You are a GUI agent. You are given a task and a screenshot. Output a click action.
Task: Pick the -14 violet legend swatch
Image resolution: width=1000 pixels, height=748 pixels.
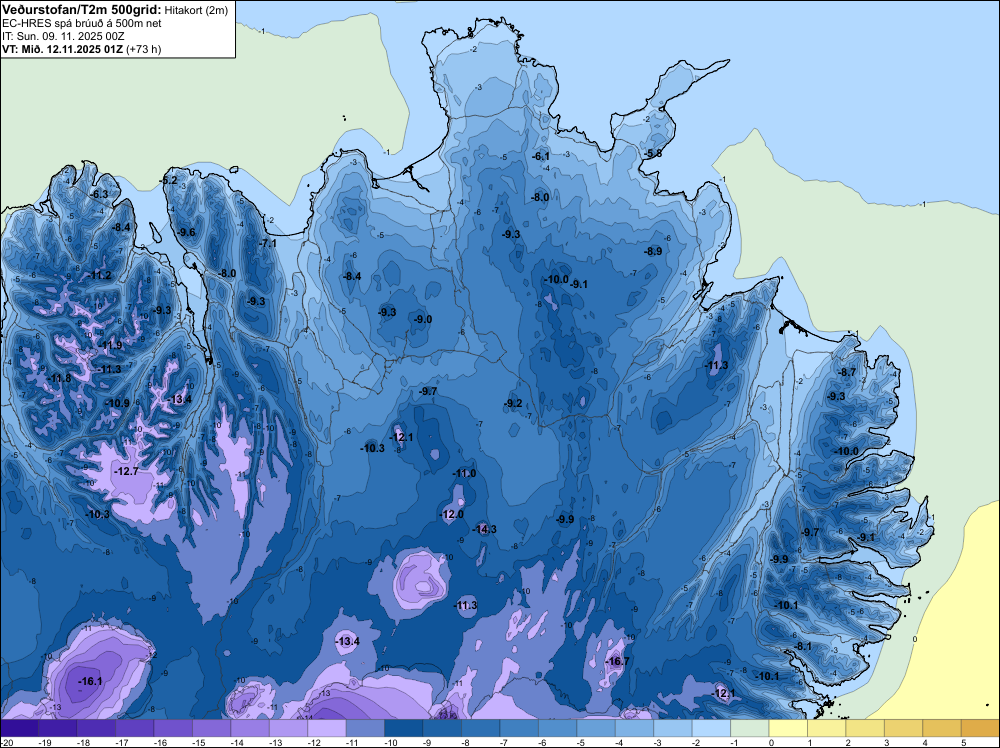click(250, 728)
